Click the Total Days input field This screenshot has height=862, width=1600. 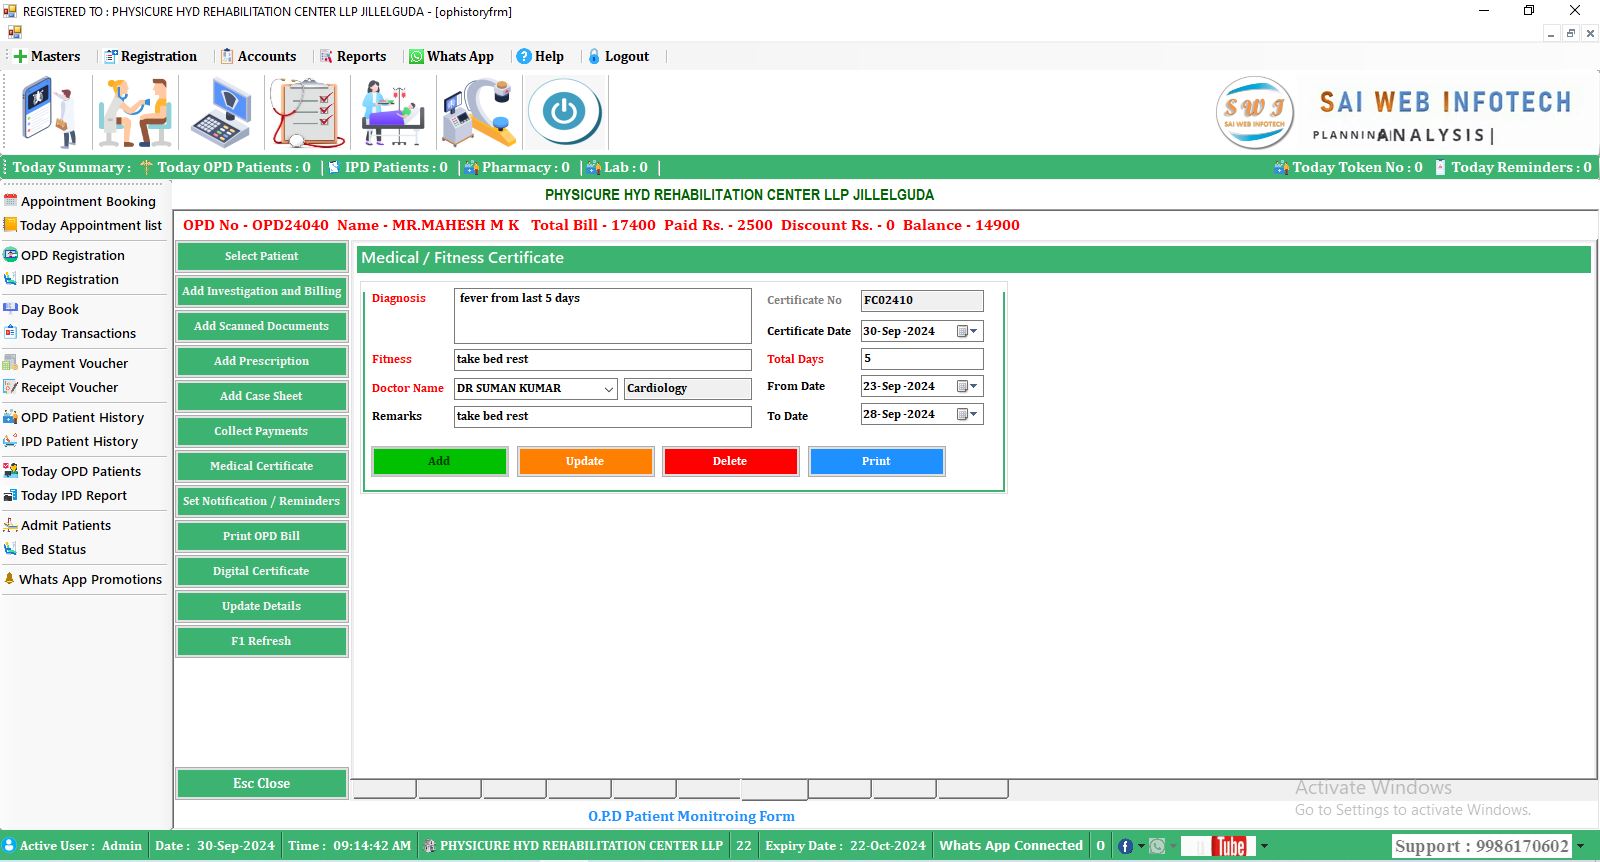pyautogui.click(x=921, y=358)
